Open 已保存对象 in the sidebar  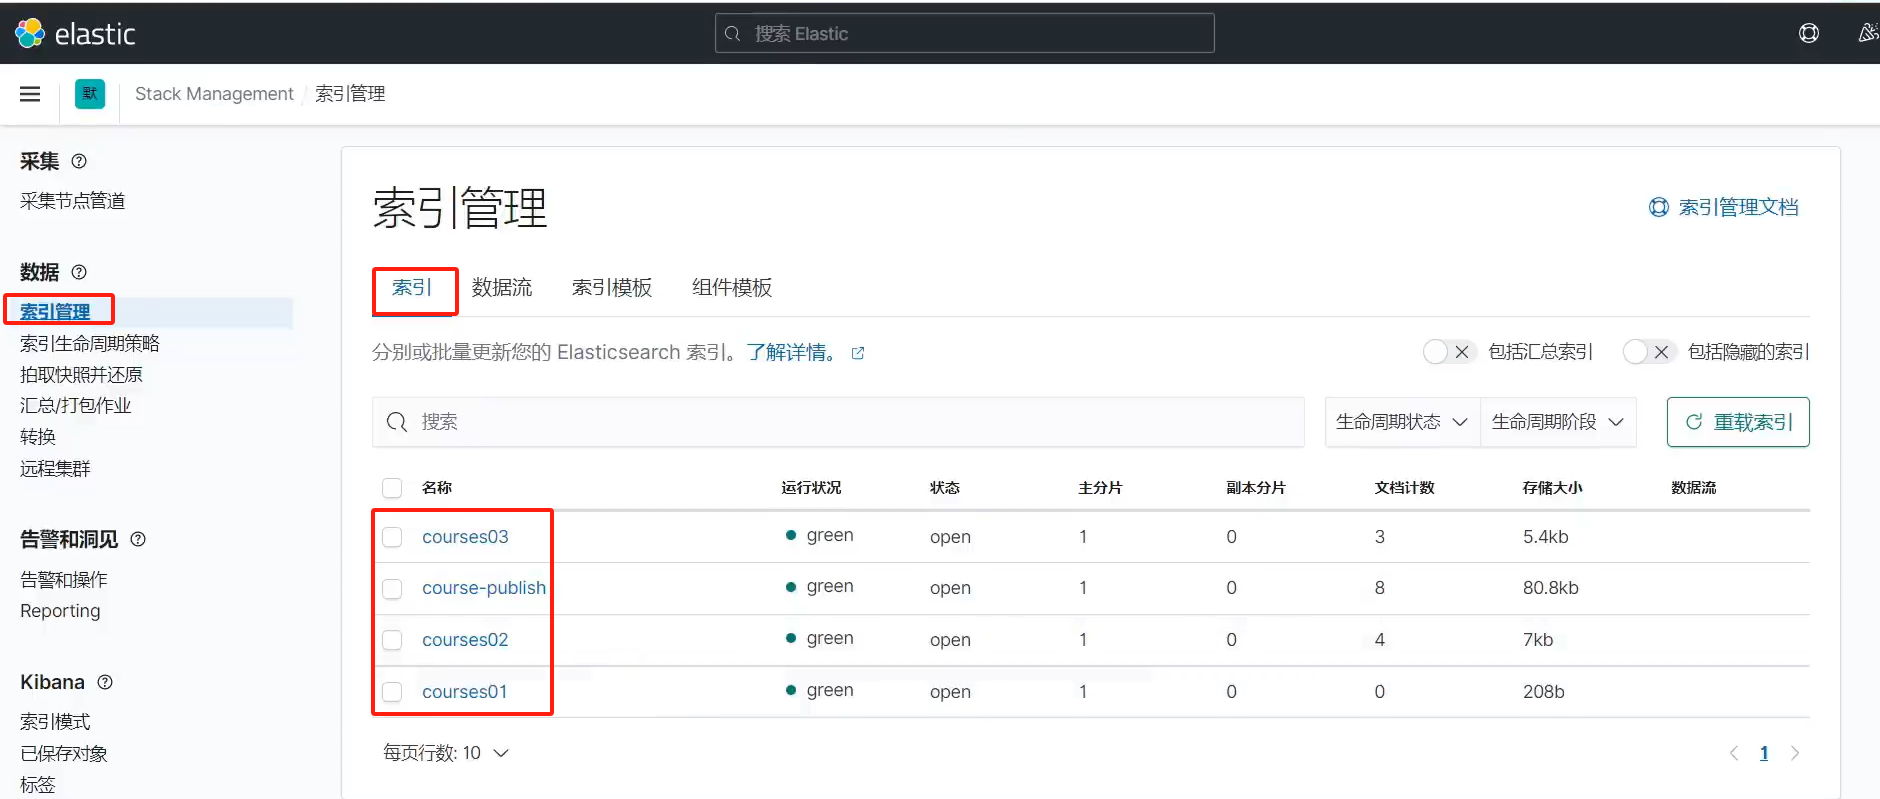pos(63,754)
